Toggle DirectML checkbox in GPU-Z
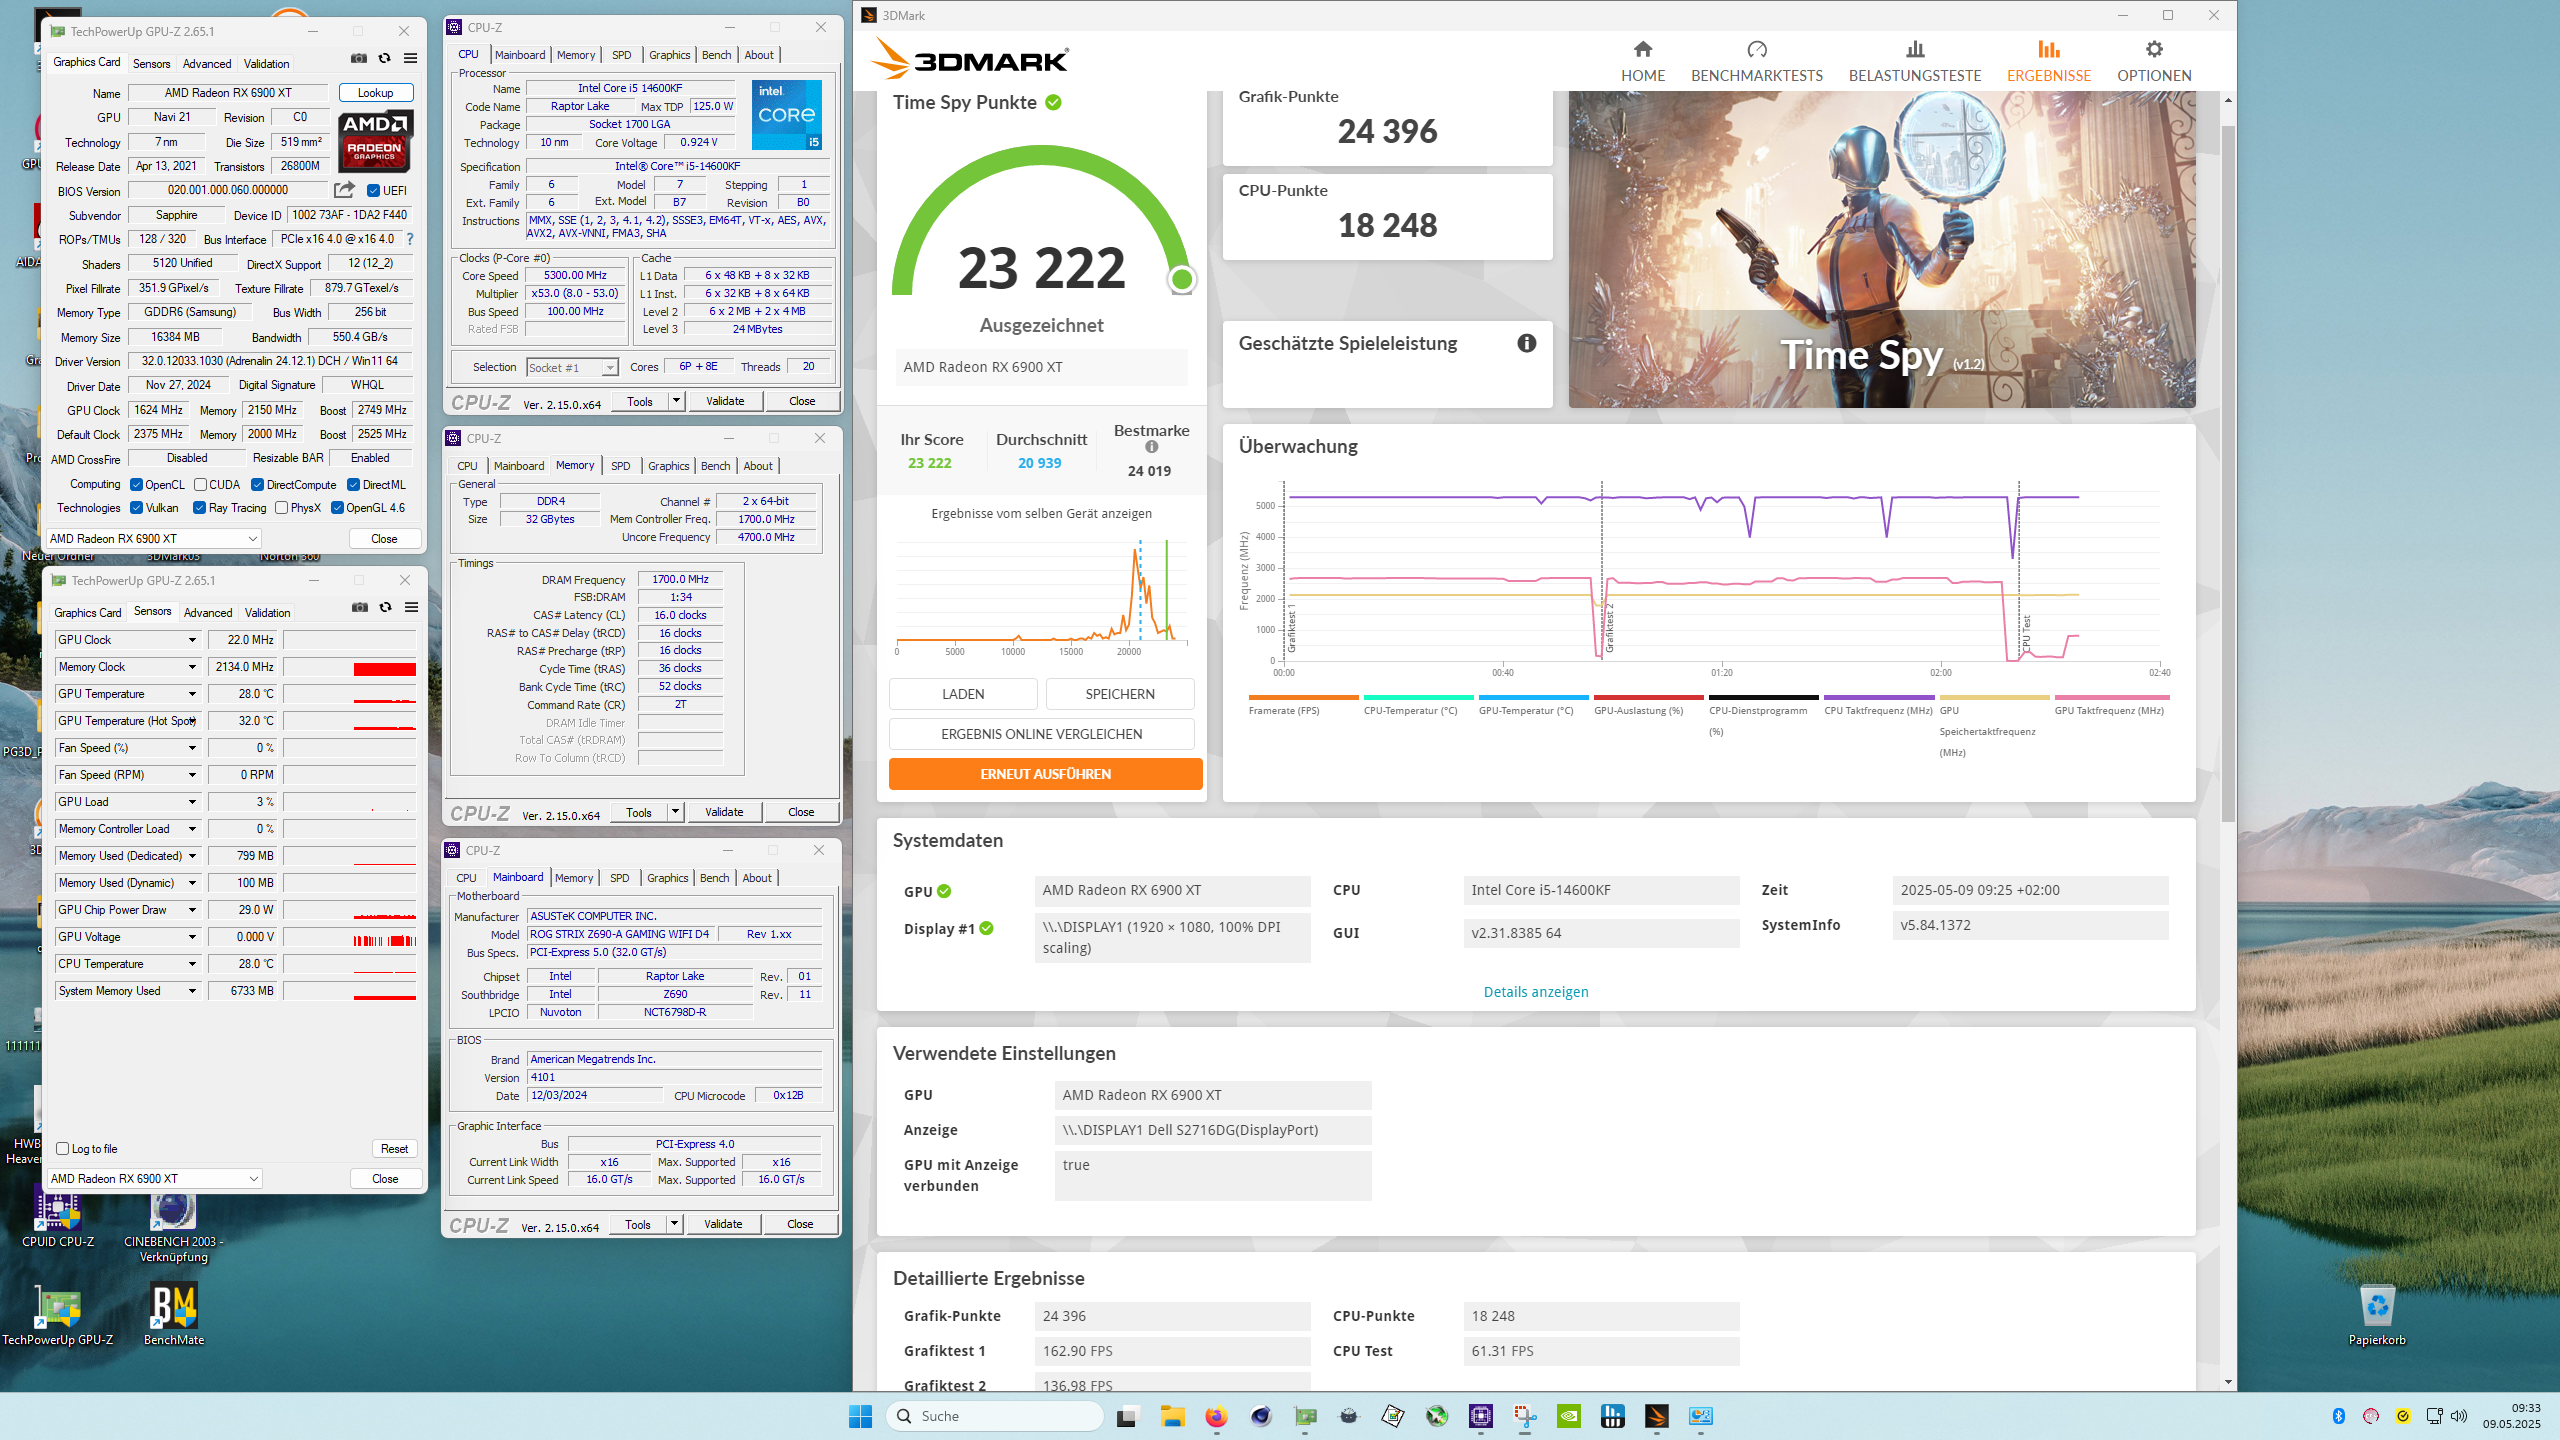The height and width of the screenshot is (1440, 2560). click(x=353, y=485)
